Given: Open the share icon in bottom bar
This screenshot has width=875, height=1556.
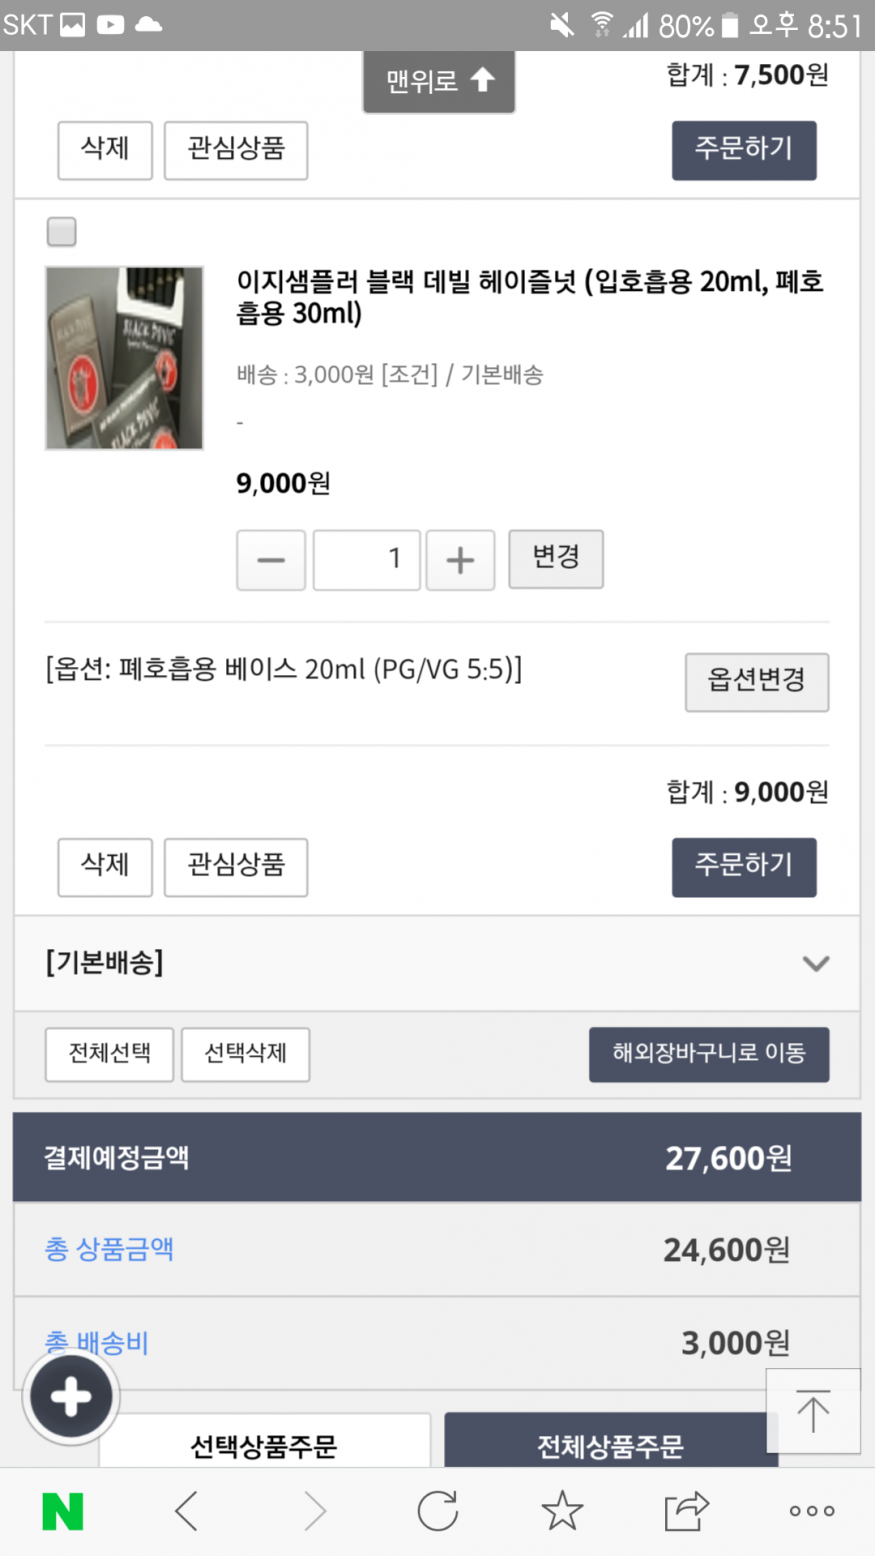Looking at the screenshot, I should point(686,1510).
